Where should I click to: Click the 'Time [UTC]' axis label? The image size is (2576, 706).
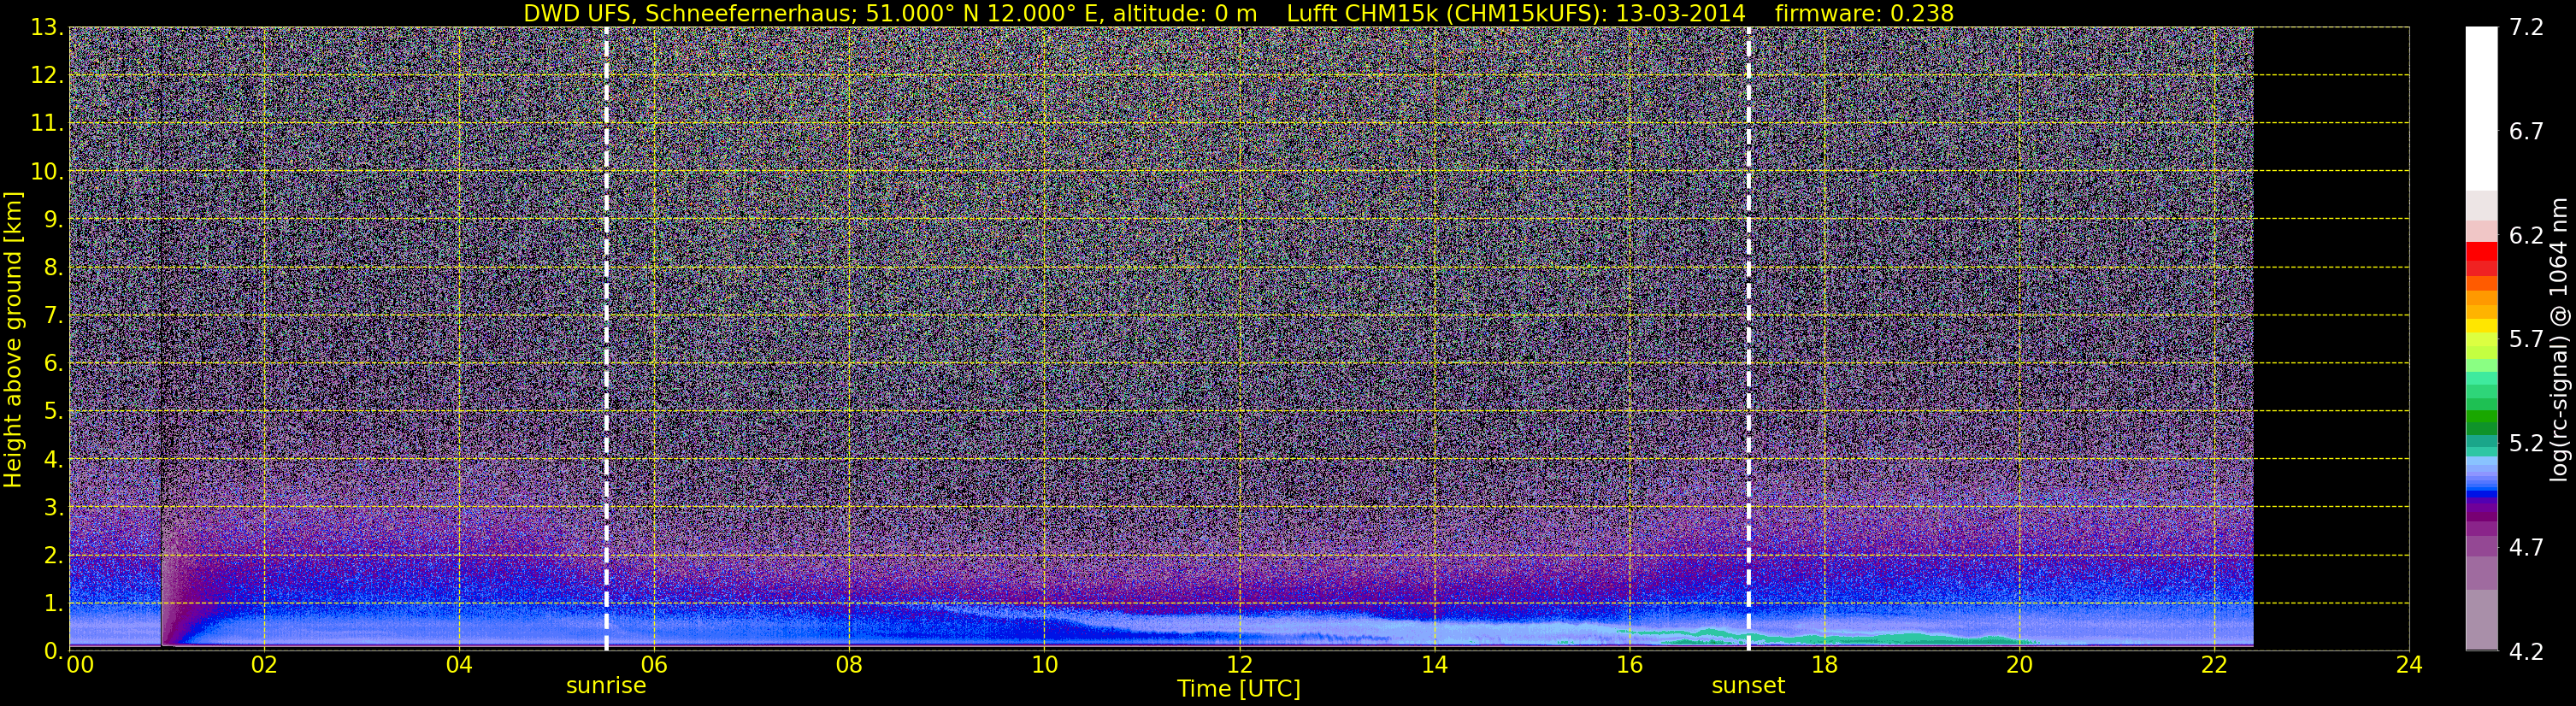click(1239, 688)
